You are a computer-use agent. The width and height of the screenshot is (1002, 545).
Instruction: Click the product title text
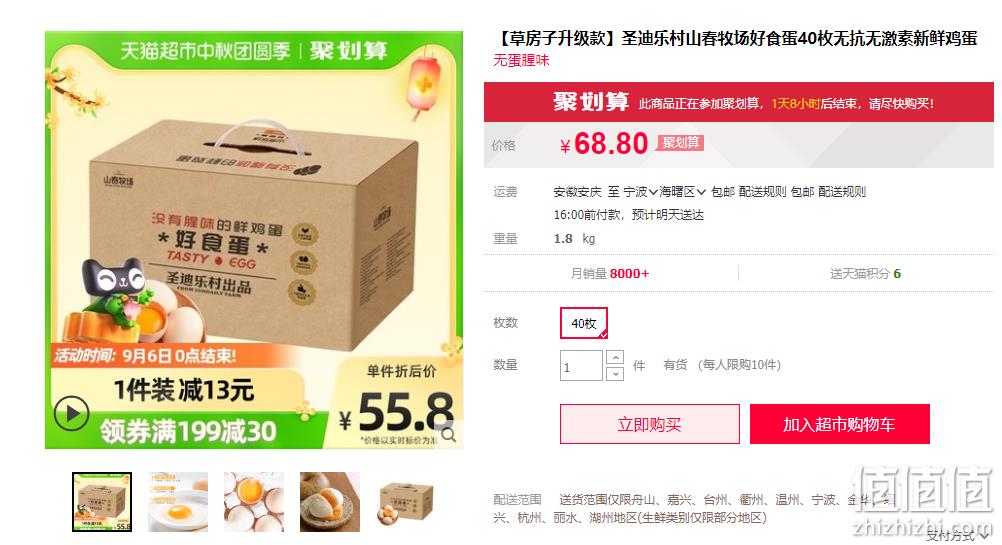pos(736,39)
